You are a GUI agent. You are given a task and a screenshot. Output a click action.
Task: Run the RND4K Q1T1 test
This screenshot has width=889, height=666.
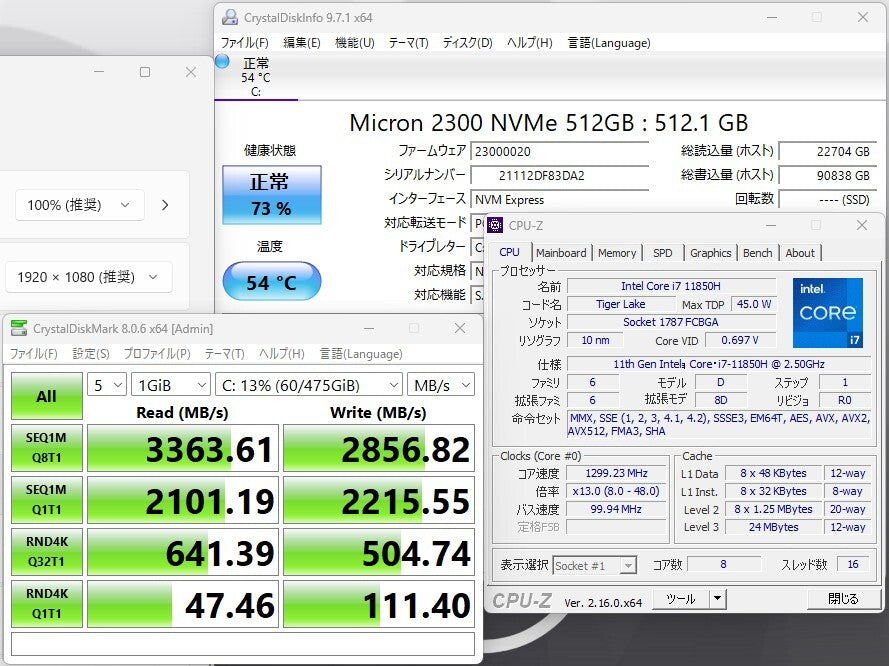[x=46, y=604]
